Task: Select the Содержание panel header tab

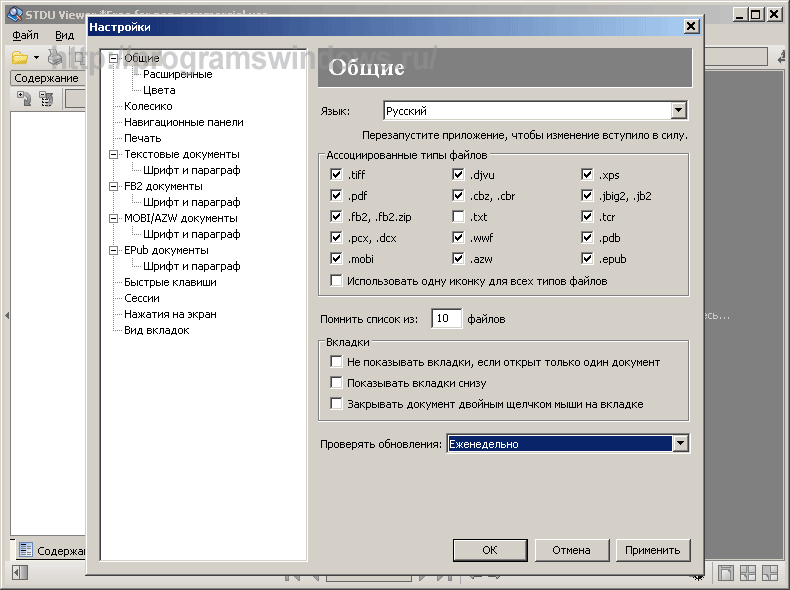Action: pyautogui.click(x=46, y=78)
